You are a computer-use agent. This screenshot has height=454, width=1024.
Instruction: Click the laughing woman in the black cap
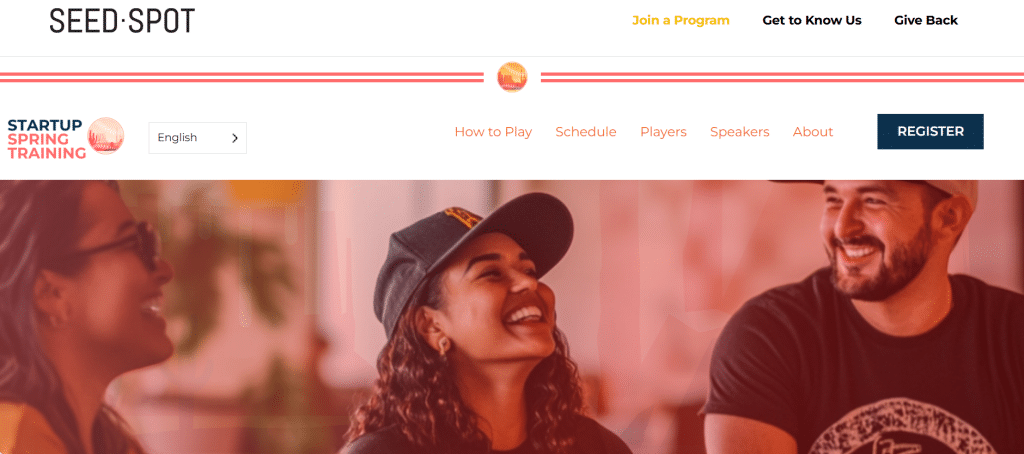(480, 327)
